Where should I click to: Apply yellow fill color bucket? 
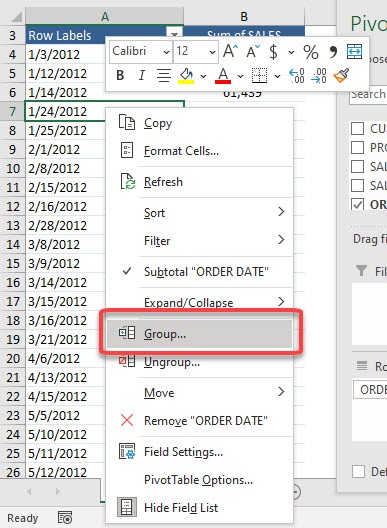point(186,76)
